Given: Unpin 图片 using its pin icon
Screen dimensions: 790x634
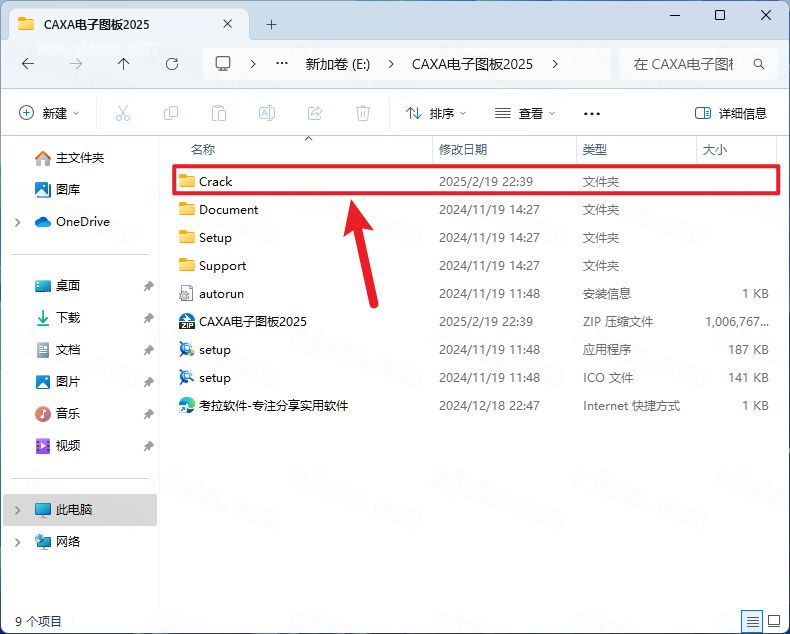Looking at the screenshot, I should tap(148, 382).
